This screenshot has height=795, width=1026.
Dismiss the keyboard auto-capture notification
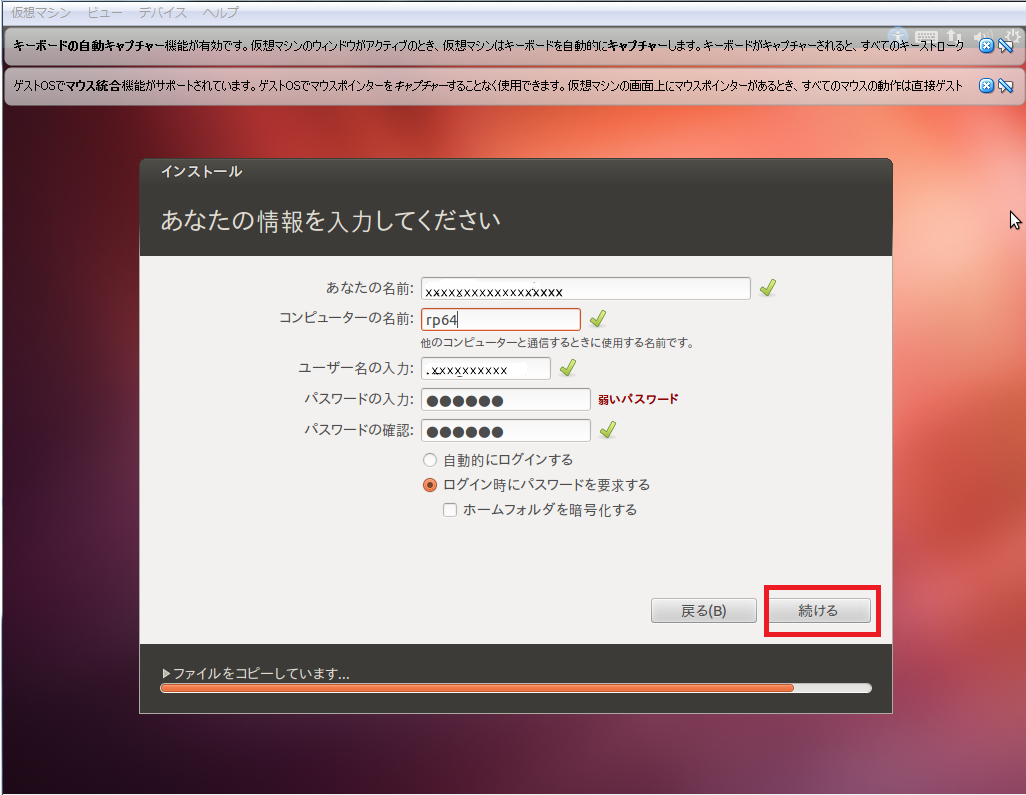click(985, 46)
